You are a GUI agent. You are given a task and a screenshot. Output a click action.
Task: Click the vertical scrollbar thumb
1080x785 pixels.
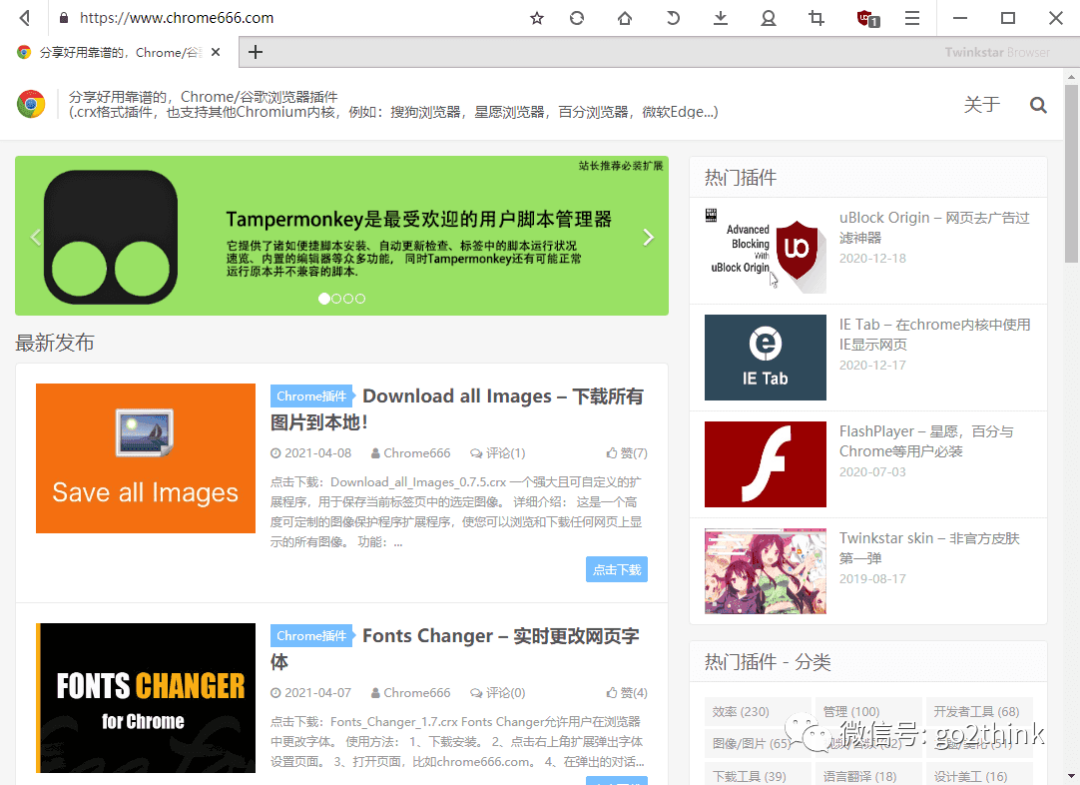tap(1071, 174)
